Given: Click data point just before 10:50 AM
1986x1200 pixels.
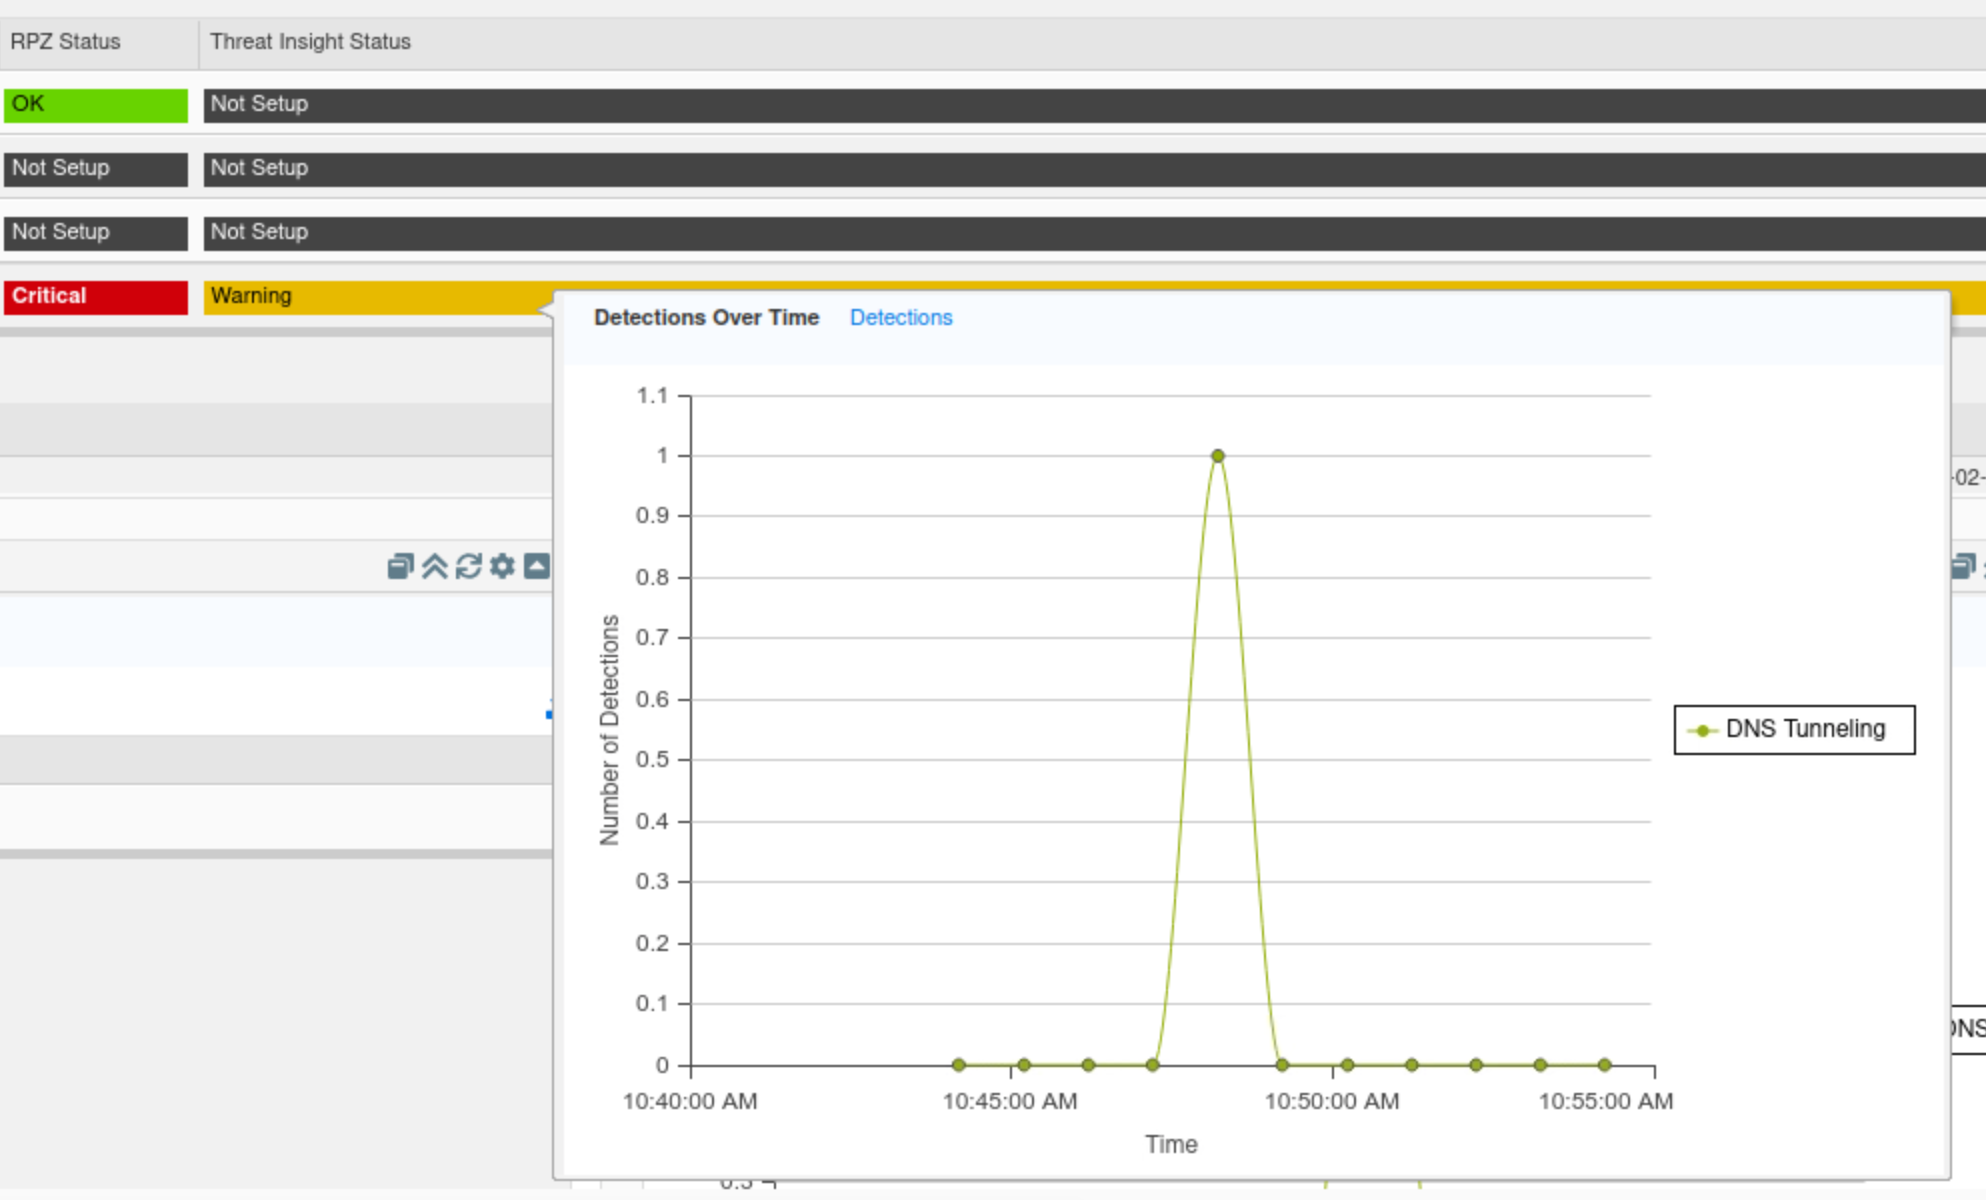Looking at the screenshot, I should point(1282,1065).
